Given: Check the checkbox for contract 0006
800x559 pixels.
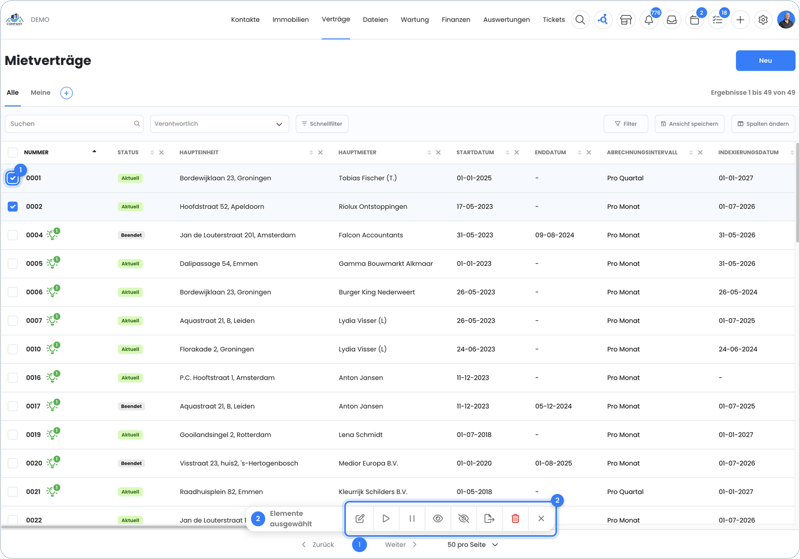Looking at the screenshot, I should [x=13, y=292].
